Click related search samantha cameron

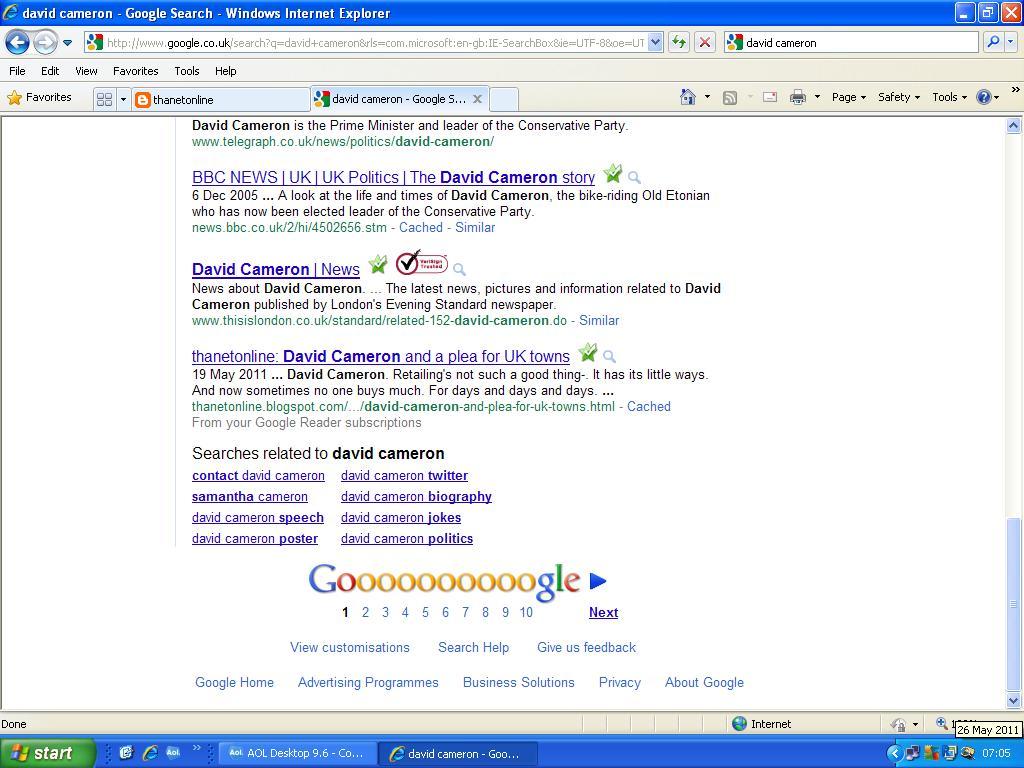click(249, 497)
